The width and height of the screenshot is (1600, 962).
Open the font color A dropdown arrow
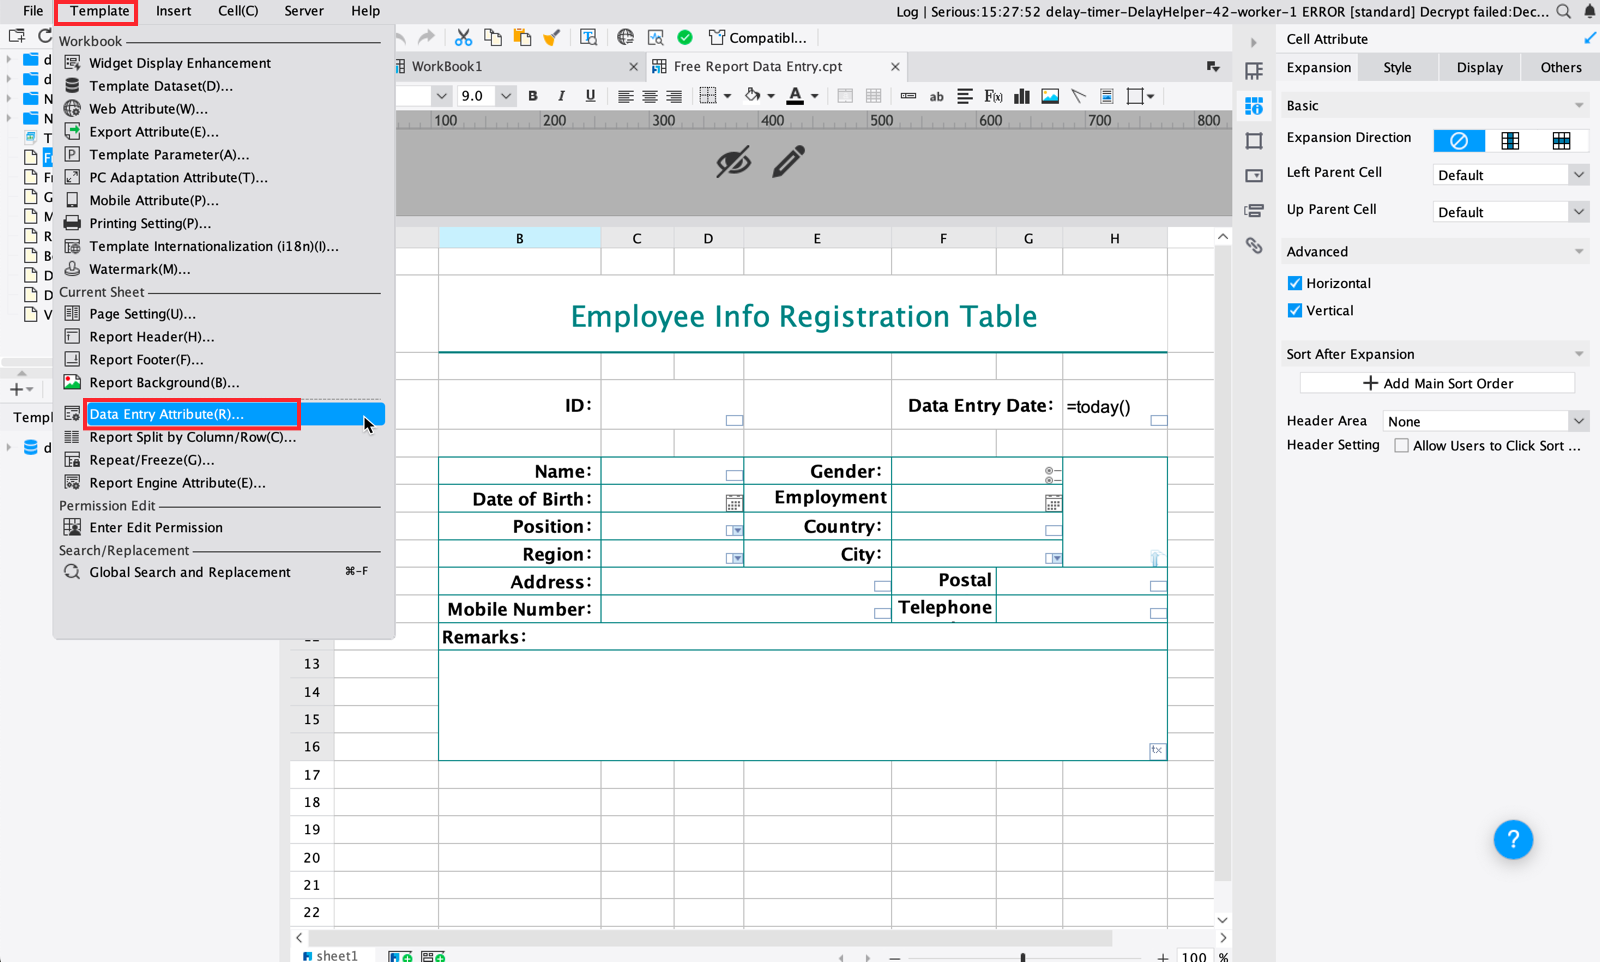(x=815, y=96)
